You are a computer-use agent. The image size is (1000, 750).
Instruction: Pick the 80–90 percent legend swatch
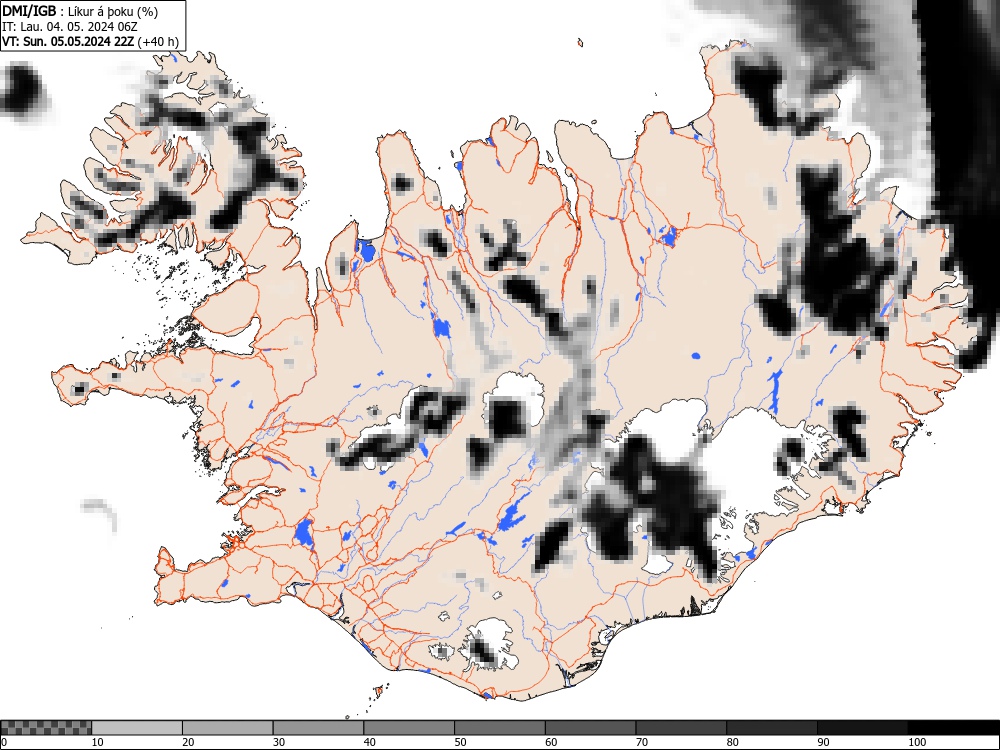(x=771, y=728)
